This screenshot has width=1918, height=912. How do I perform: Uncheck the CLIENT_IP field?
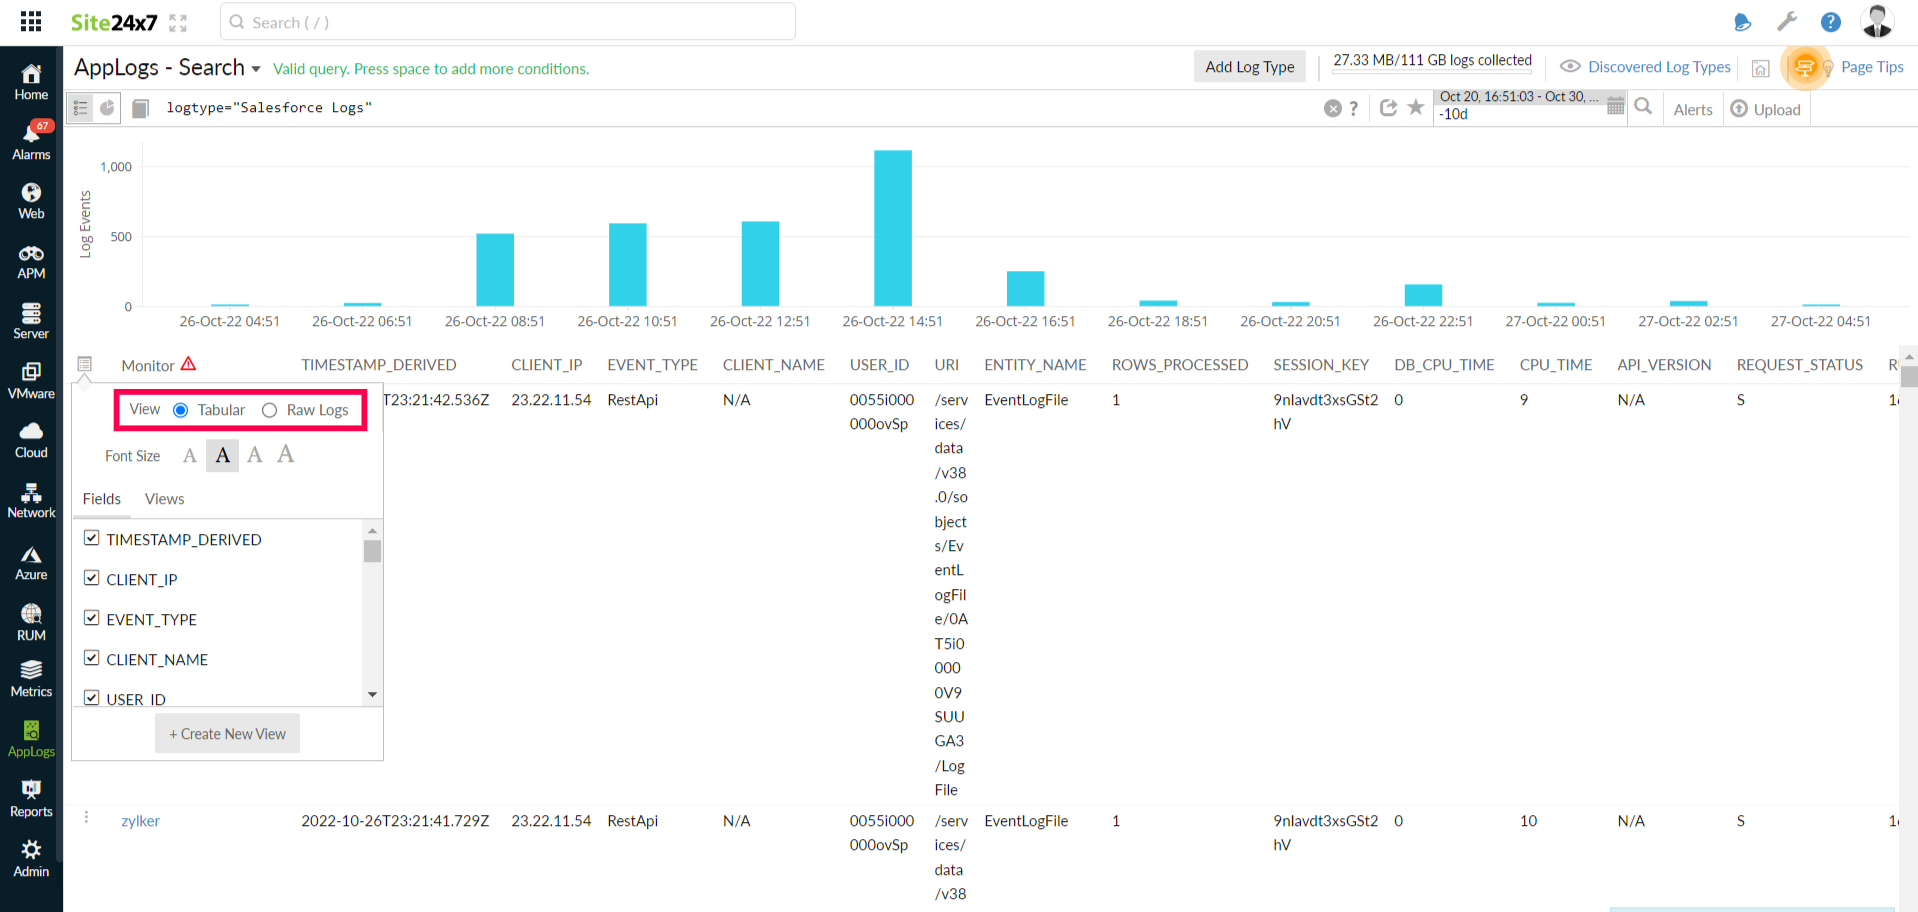pyautogui.click(x=91, y=578)
